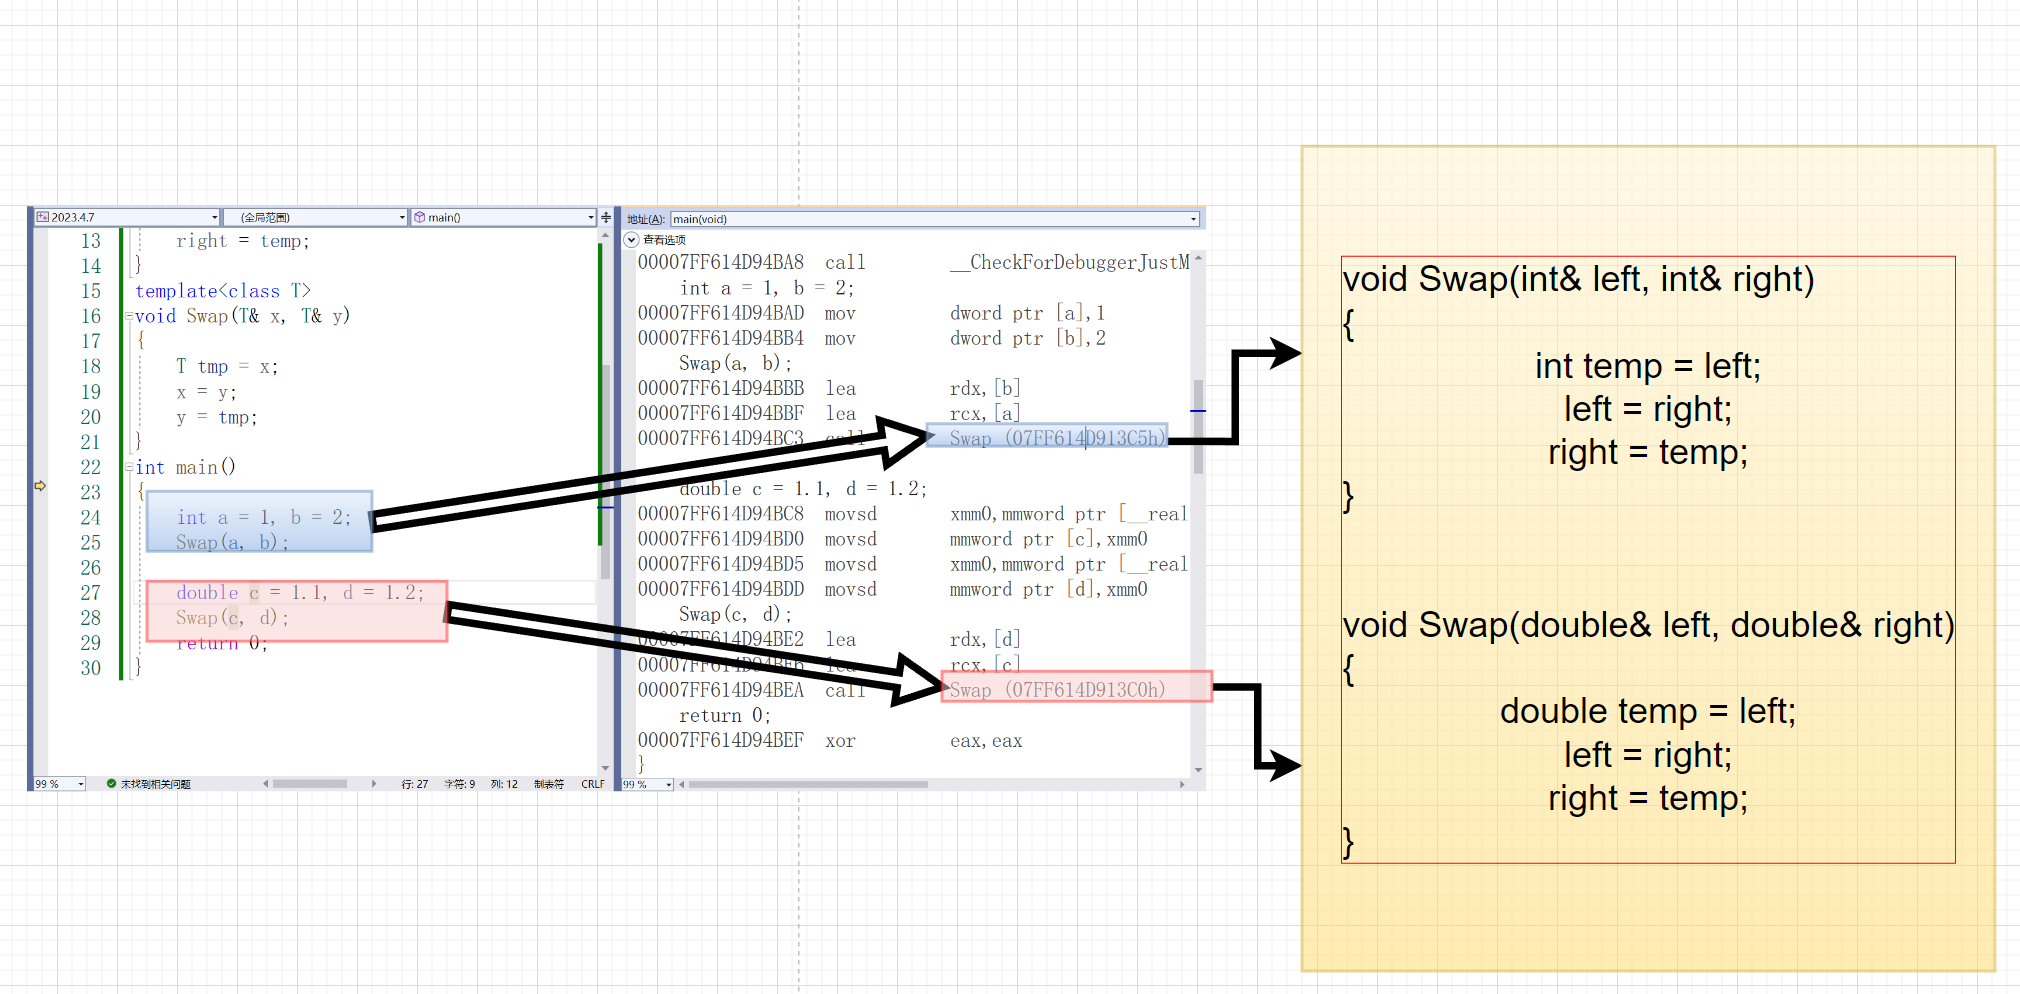Click the 未找到相关问题 status check icon
The image size is (2020, 994).
[x=111, y=784]
